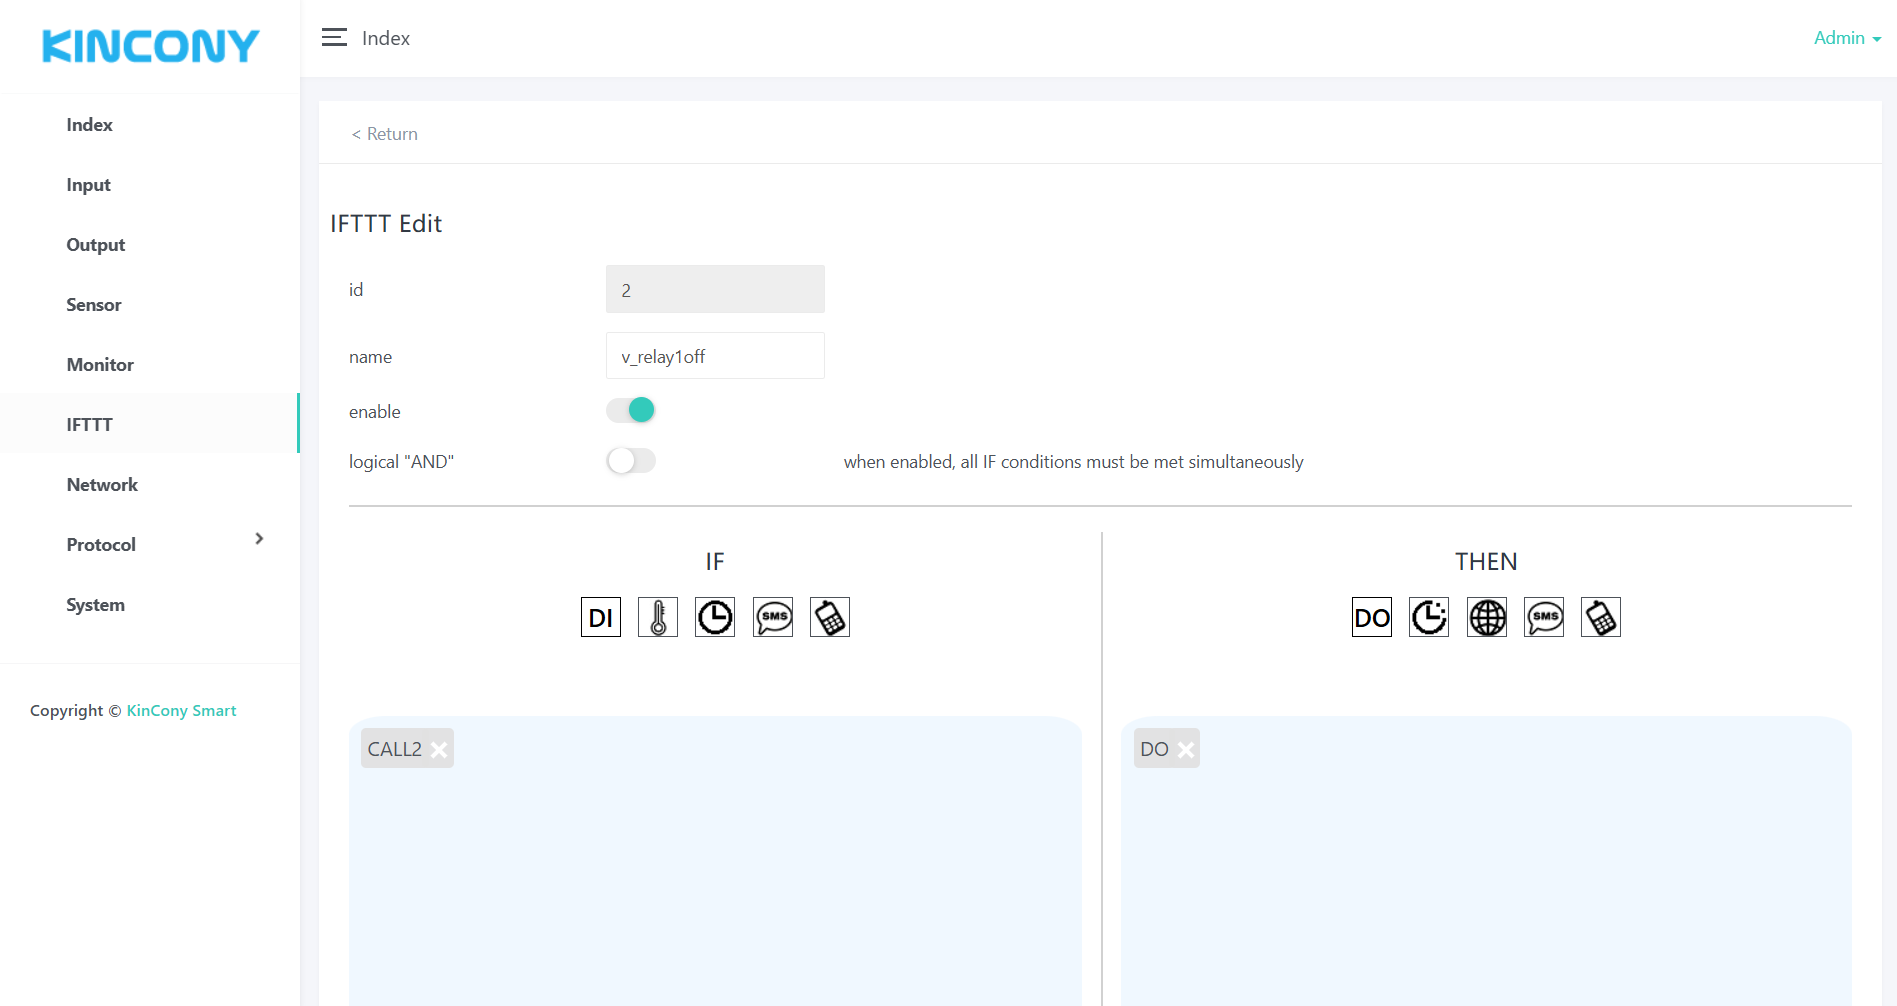
Task: Go to the Sensor menu item
Action: click(94, 305)
